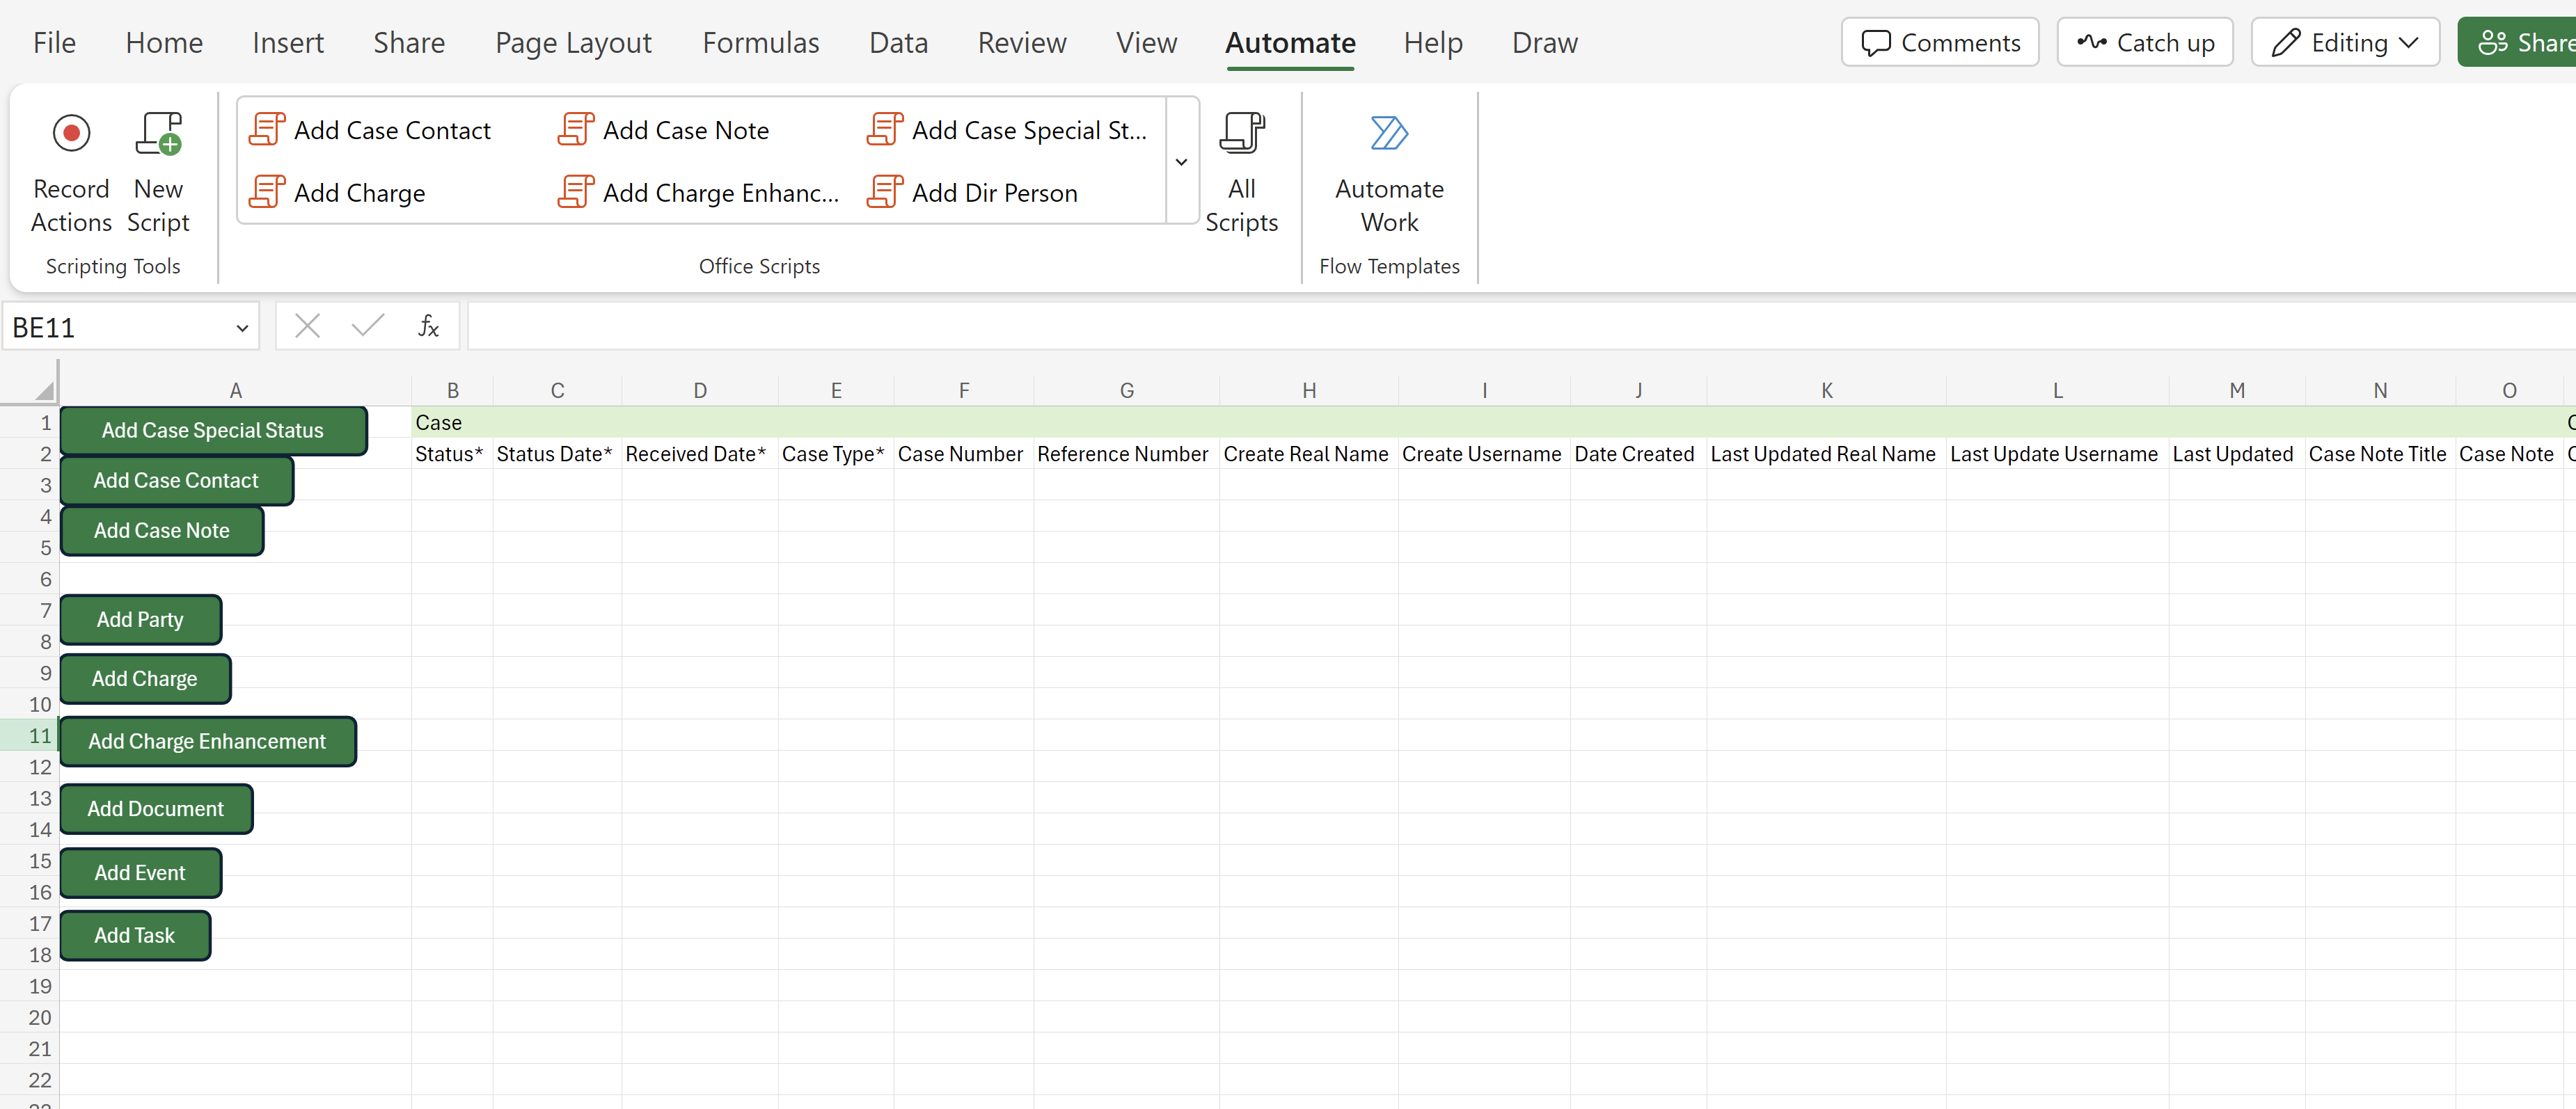Click the Add Charge ribbon icon
2576x1109 pixels.
(337, 192)
